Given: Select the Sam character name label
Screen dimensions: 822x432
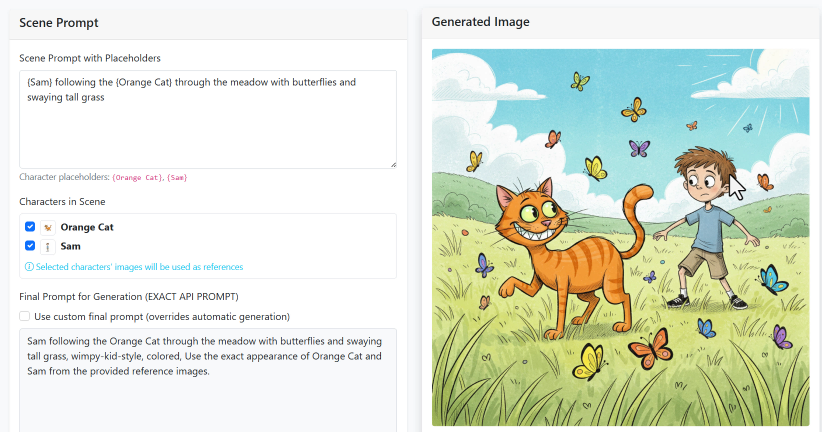Looking at the screenshot, I should point(71,246).
